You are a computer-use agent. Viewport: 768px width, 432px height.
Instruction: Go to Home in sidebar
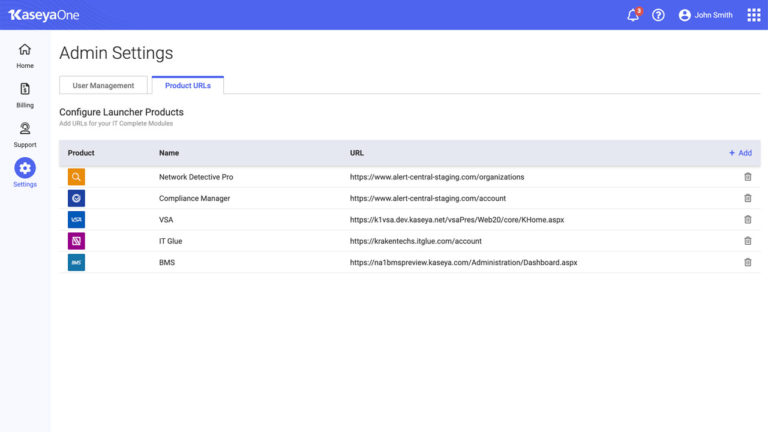25,56
